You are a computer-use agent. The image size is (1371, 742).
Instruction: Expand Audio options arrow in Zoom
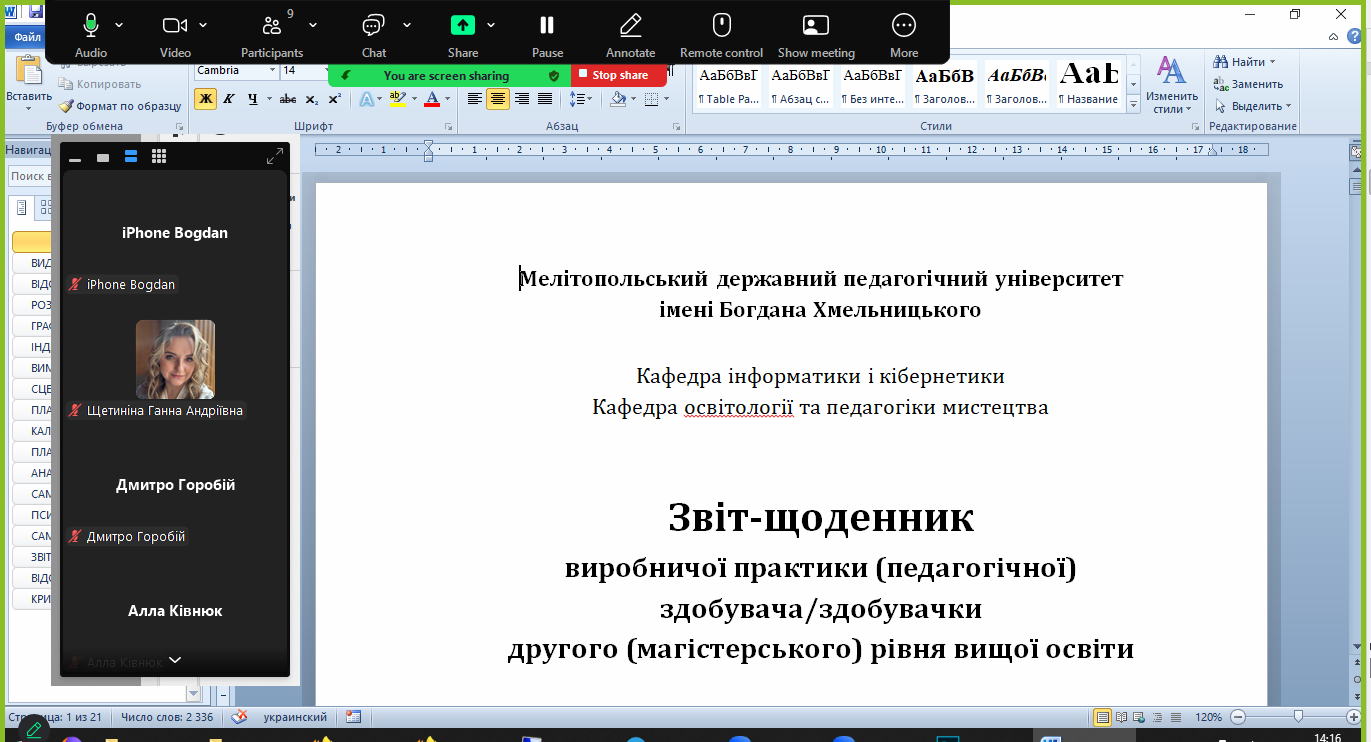pyautogui.click(x=120, y=25)
